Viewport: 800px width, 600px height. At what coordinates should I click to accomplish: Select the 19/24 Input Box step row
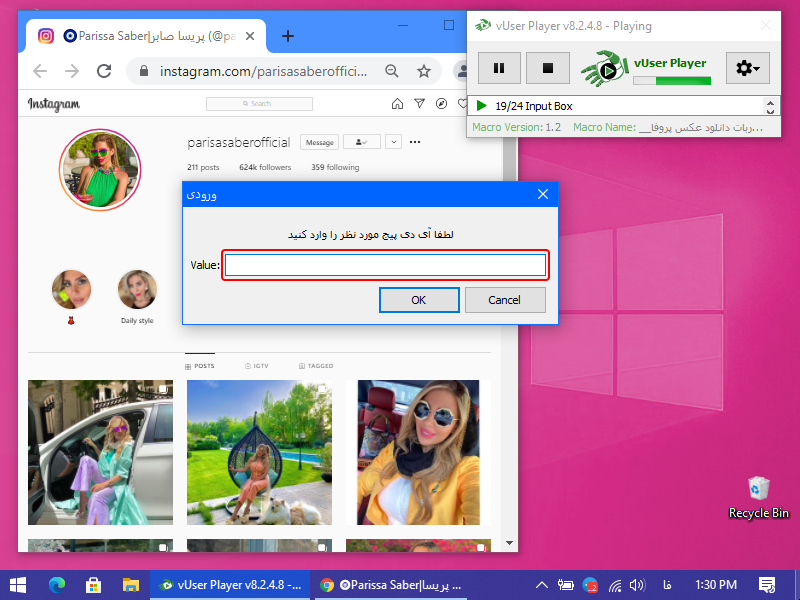click(x=615, y=106)
